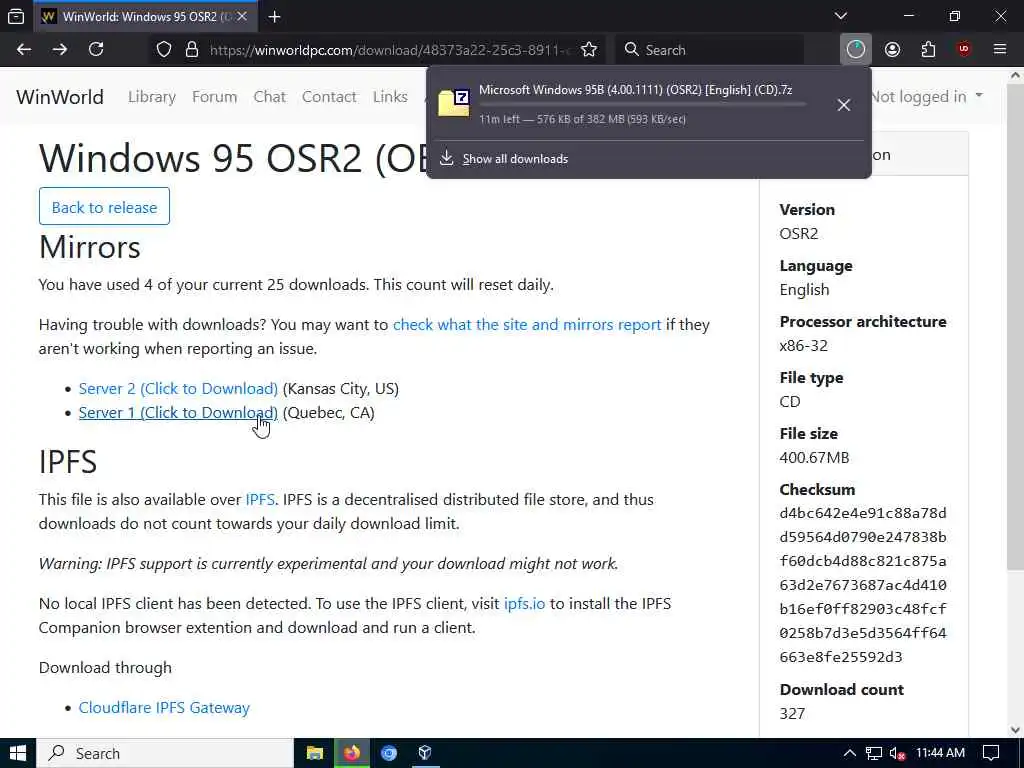Click the Firefox search field
The image size is (1024, 768).
(x=710, y=50)
